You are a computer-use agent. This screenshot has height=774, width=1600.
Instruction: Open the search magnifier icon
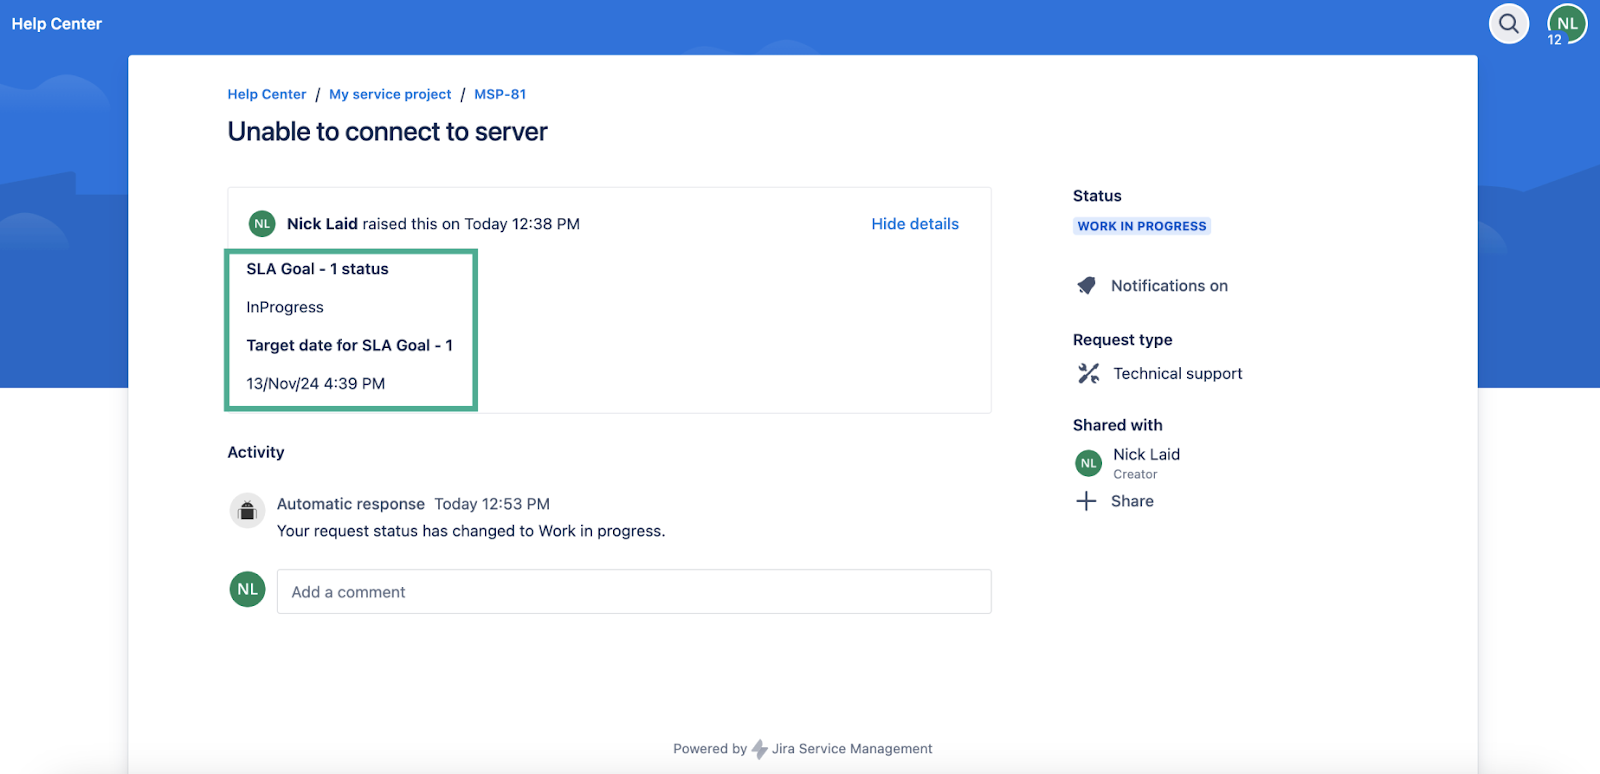(1508, 24)
